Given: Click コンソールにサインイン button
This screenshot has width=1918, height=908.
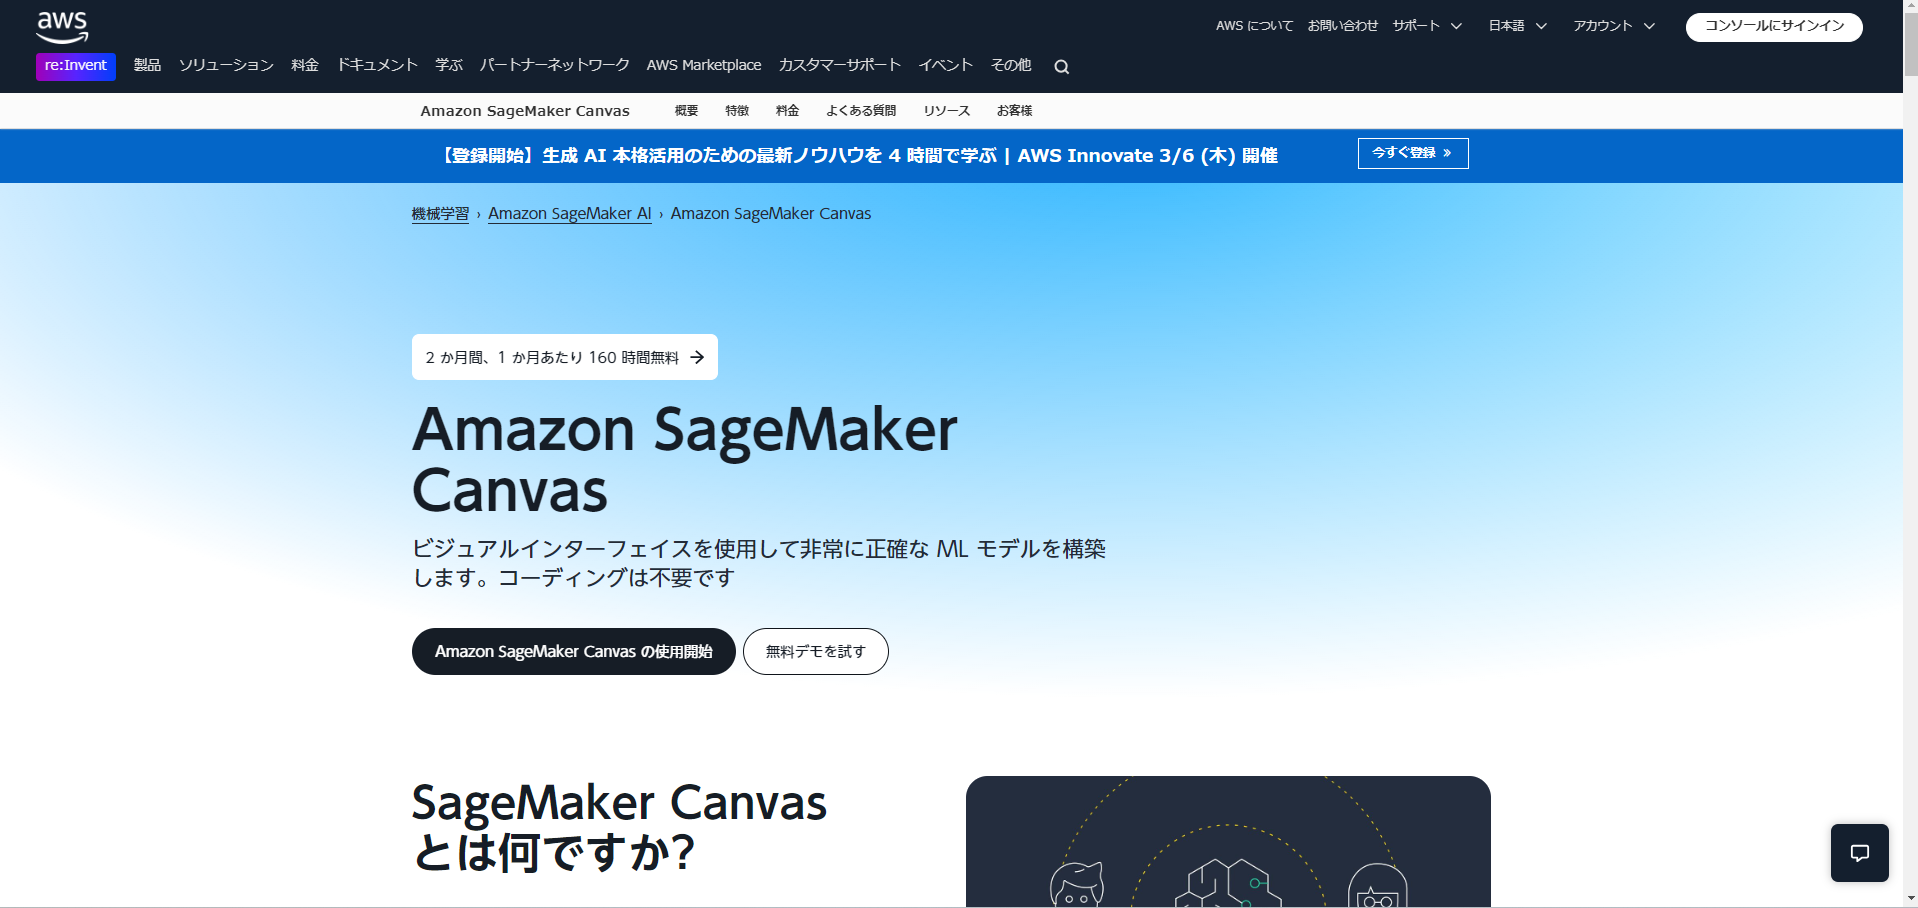Looking at the screenshot, I should [x=1774, y=27].
